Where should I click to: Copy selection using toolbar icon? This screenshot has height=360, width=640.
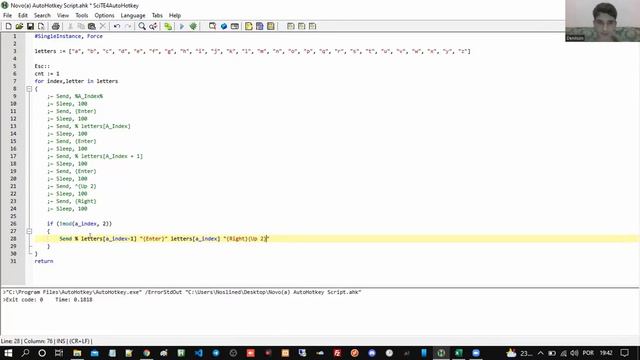point(81,27)
